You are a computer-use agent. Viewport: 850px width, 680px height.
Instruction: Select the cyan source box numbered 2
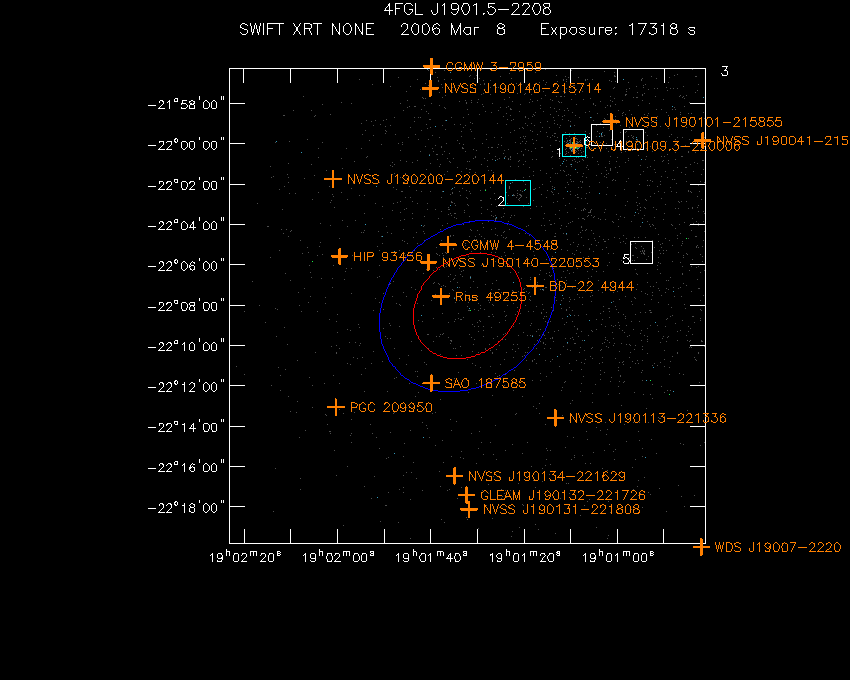pyautogui.click(x=518, y=193)
